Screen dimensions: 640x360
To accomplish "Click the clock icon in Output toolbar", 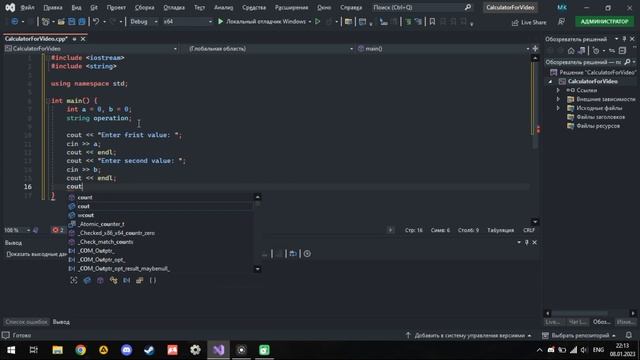I will tap(307, 254).
